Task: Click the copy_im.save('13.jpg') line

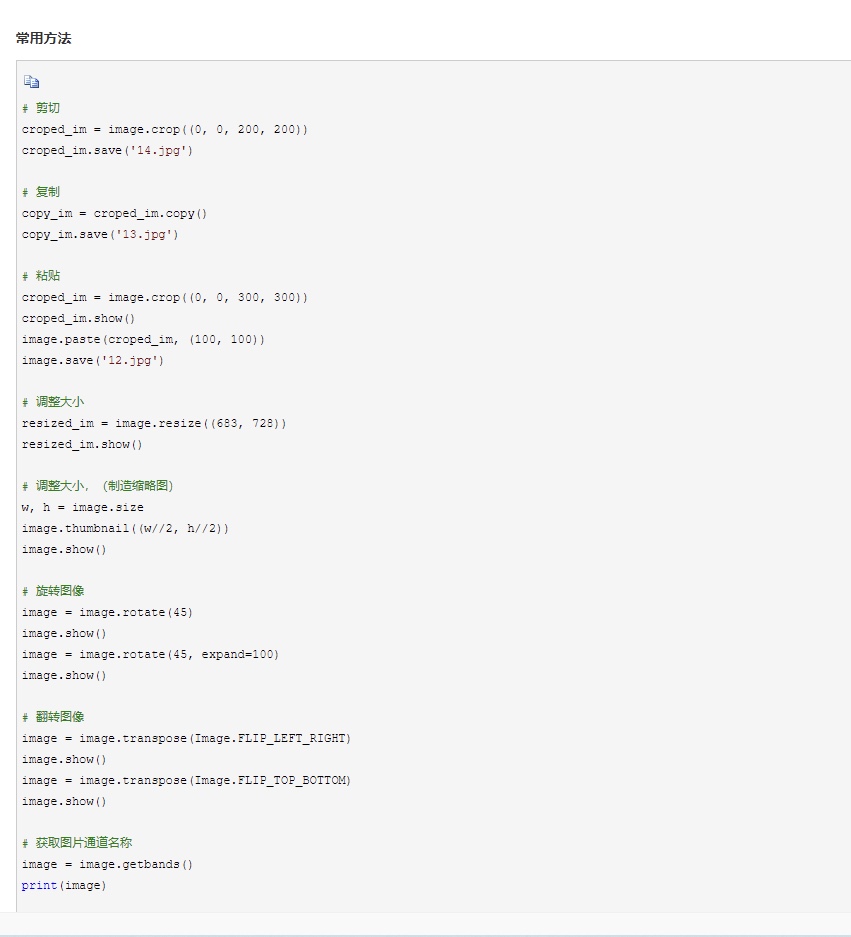Action: point(100,234)
